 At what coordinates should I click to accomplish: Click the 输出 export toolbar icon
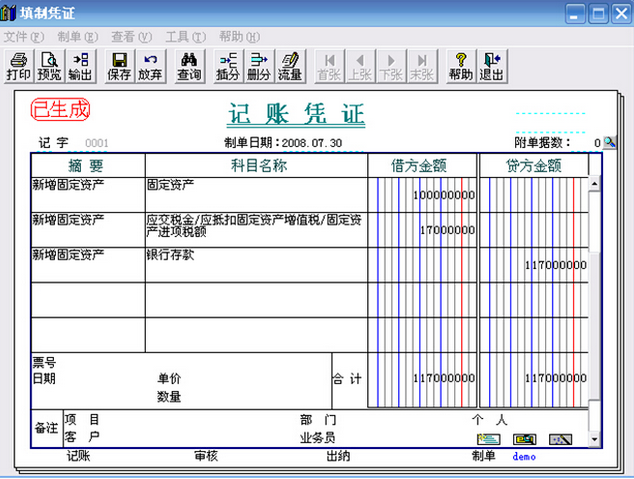click(x=80, y=67)
